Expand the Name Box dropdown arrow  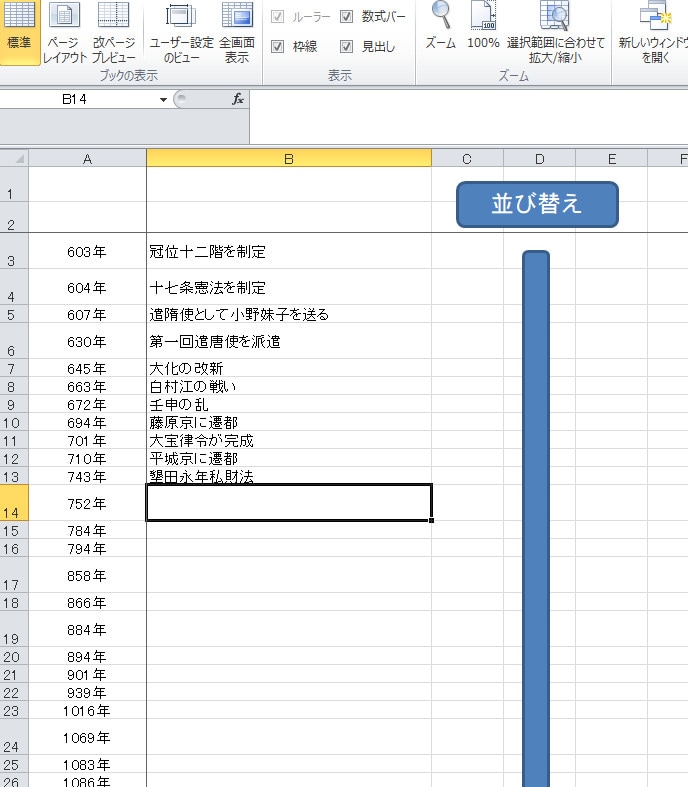(163, 99)
